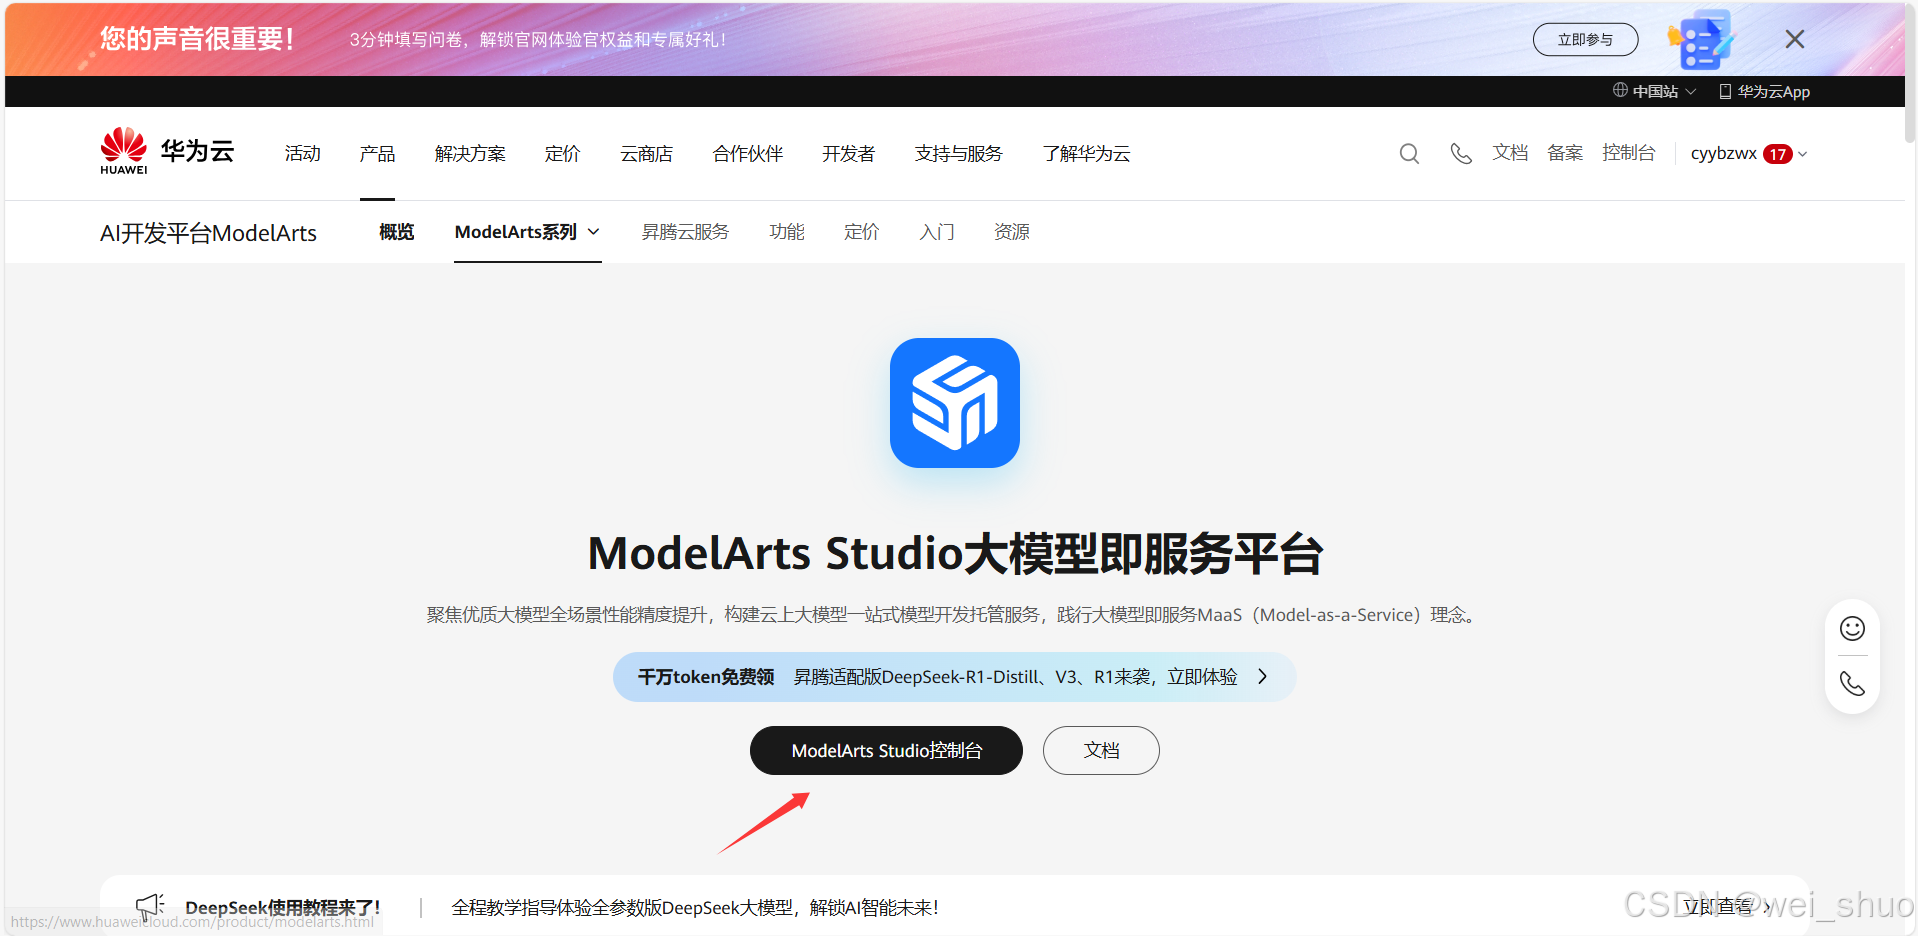The height and width of the screenshot is (936, 1918).
Task: Click the 千万token免费领 promo banner
Action: coord(955,677)
